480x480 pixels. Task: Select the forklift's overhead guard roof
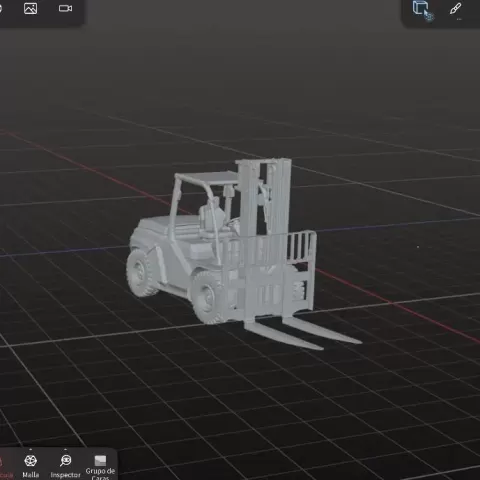(207, 179)
